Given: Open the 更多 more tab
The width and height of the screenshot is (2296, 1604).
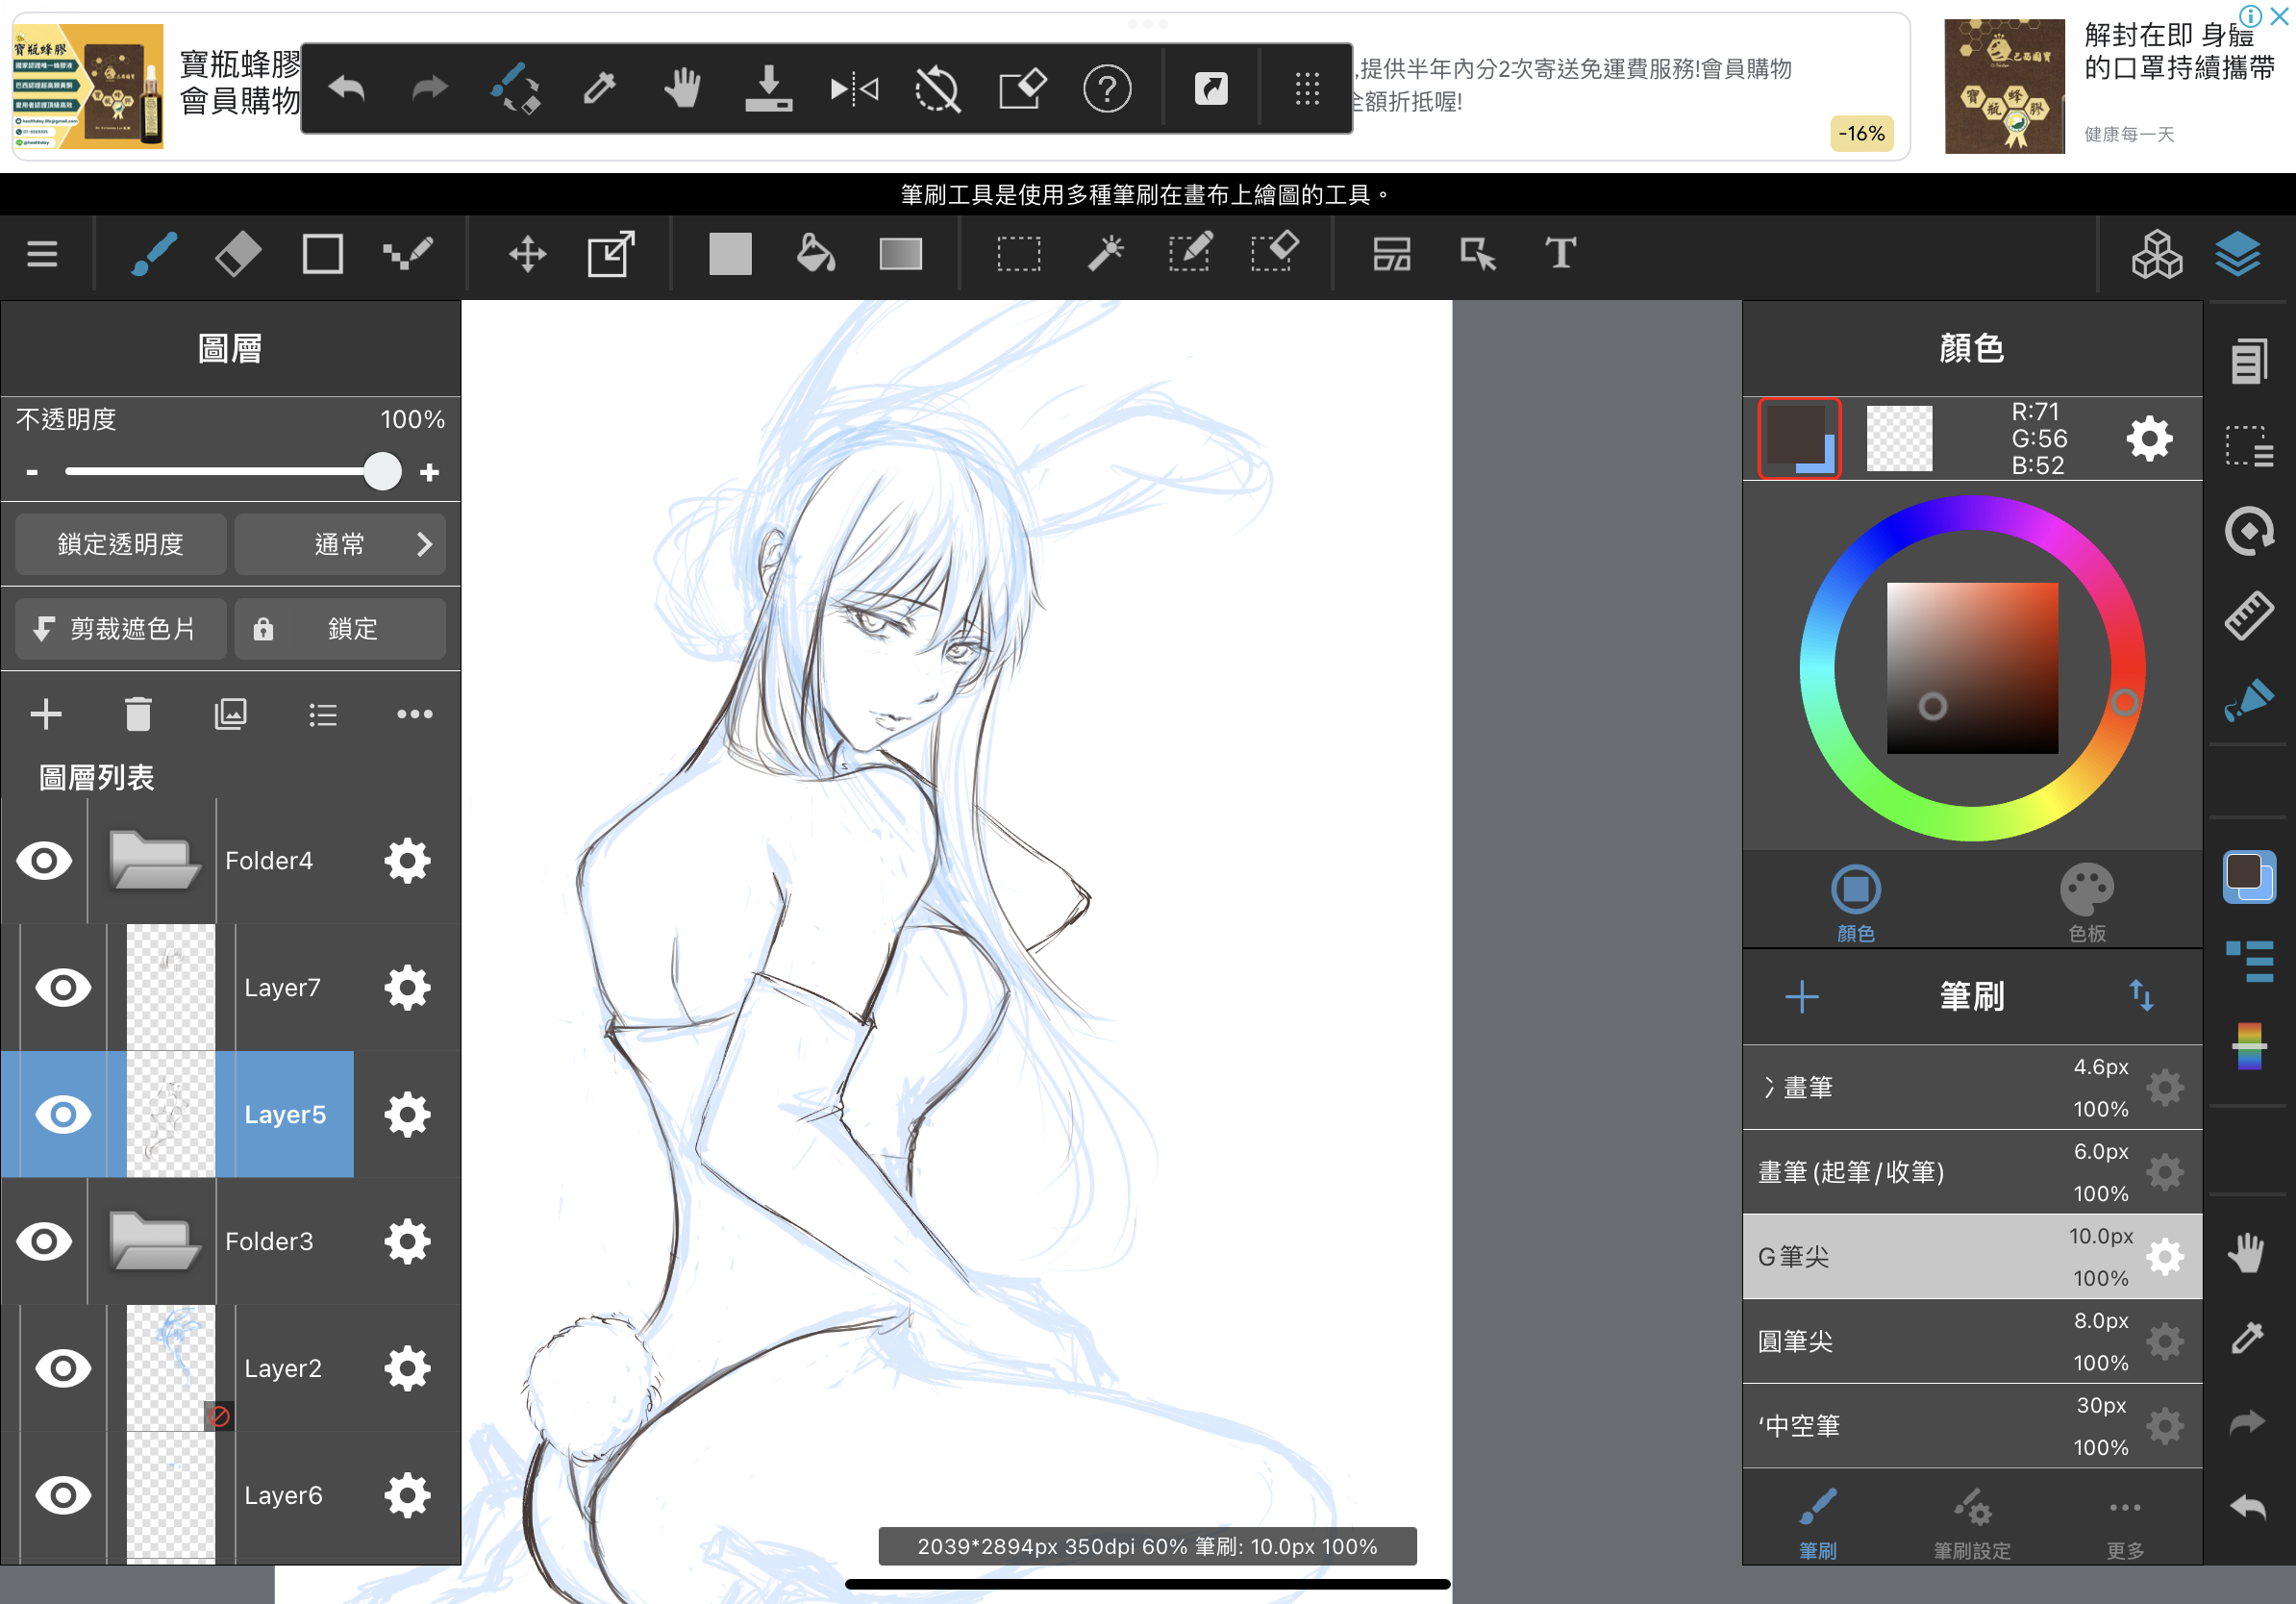Looking at the screenshot, I should coord(2125,1523).
